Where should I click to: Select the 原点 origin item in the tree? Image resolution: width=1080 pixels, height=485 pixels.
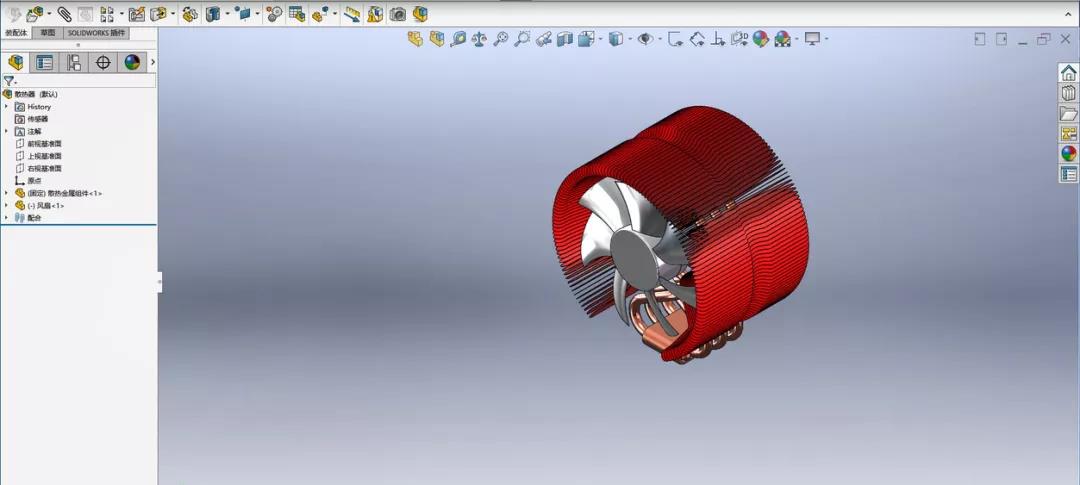34,180
